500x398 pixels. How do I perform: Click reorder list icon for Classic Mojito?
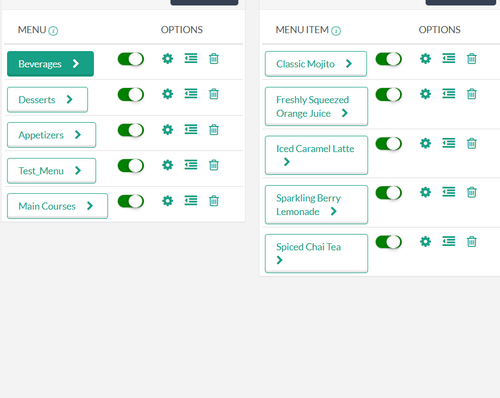[449, 59]
